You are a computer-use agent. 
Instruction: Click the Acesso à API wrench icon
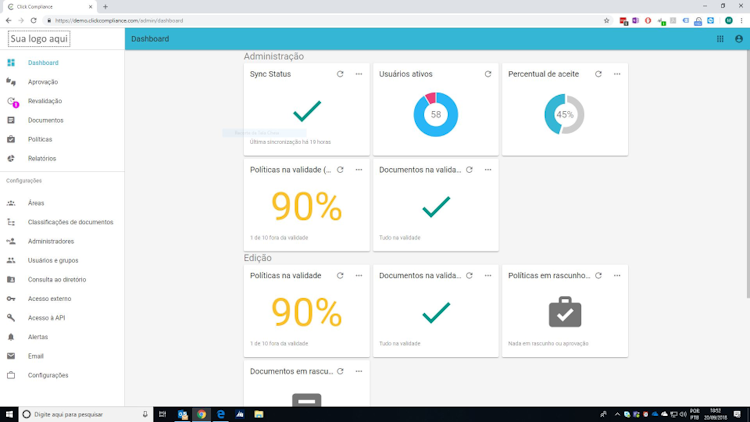[x=11, y=318]
